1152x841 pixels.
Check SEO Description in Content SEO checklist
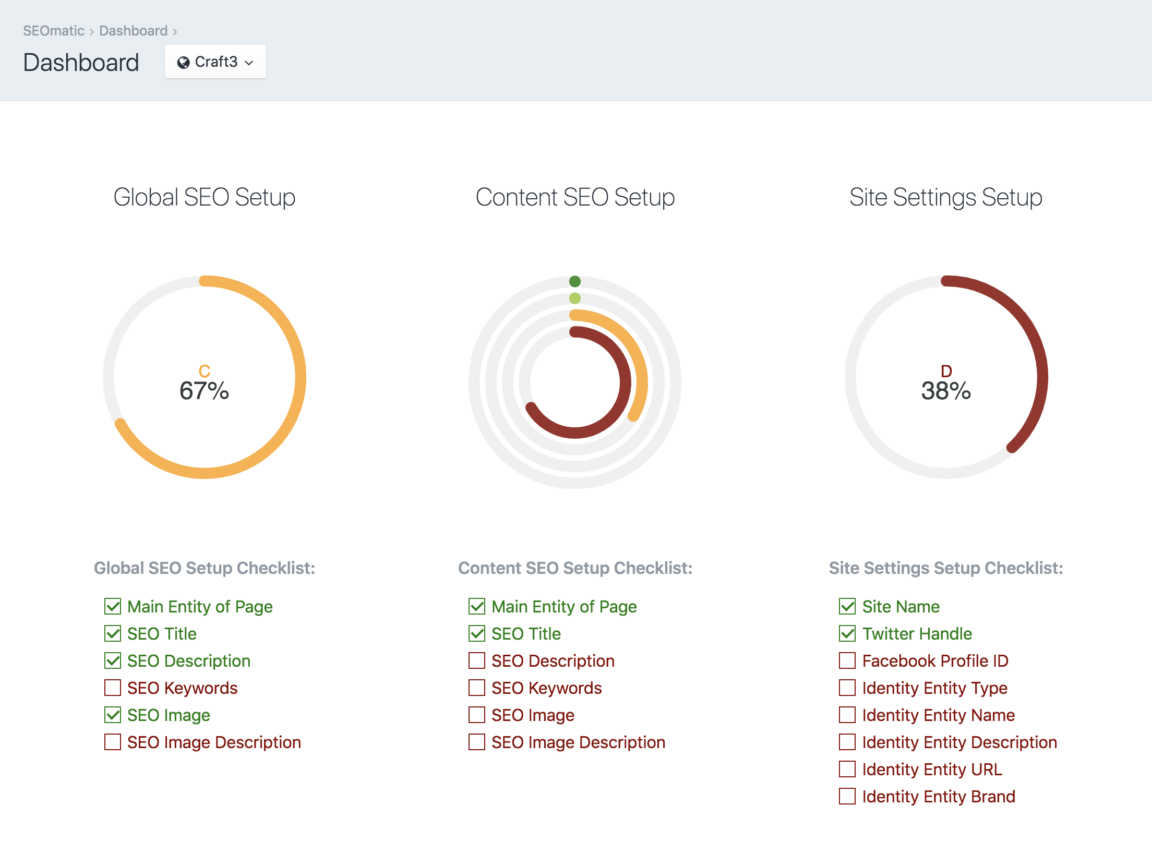pos(476,661)
